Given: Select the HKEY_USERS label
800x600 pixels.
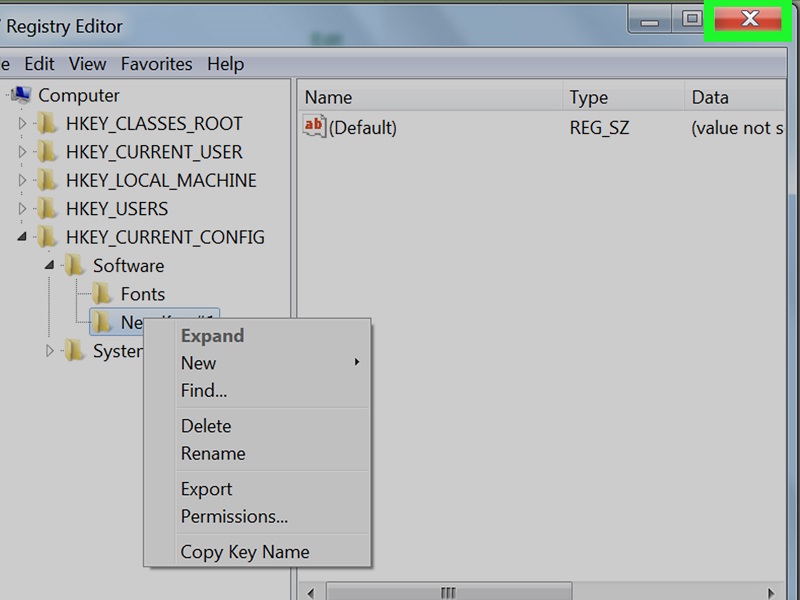Looking at the screenshot, I should coord(117,209).
